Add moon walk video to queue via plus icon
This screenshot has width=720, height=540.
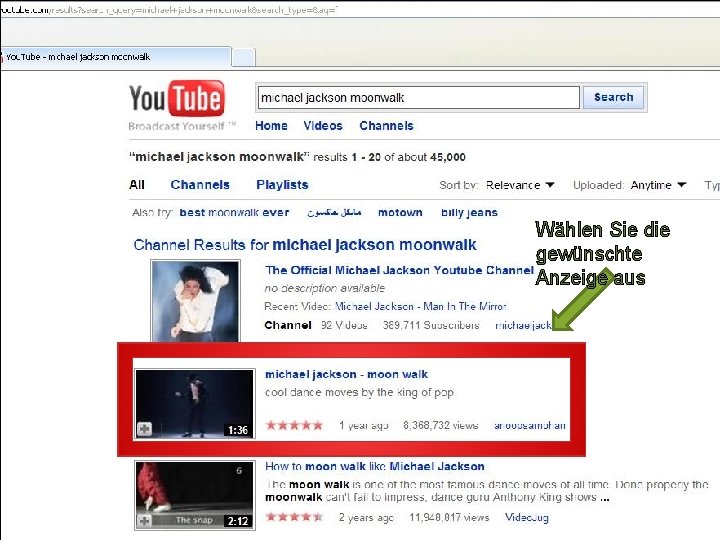145,429
